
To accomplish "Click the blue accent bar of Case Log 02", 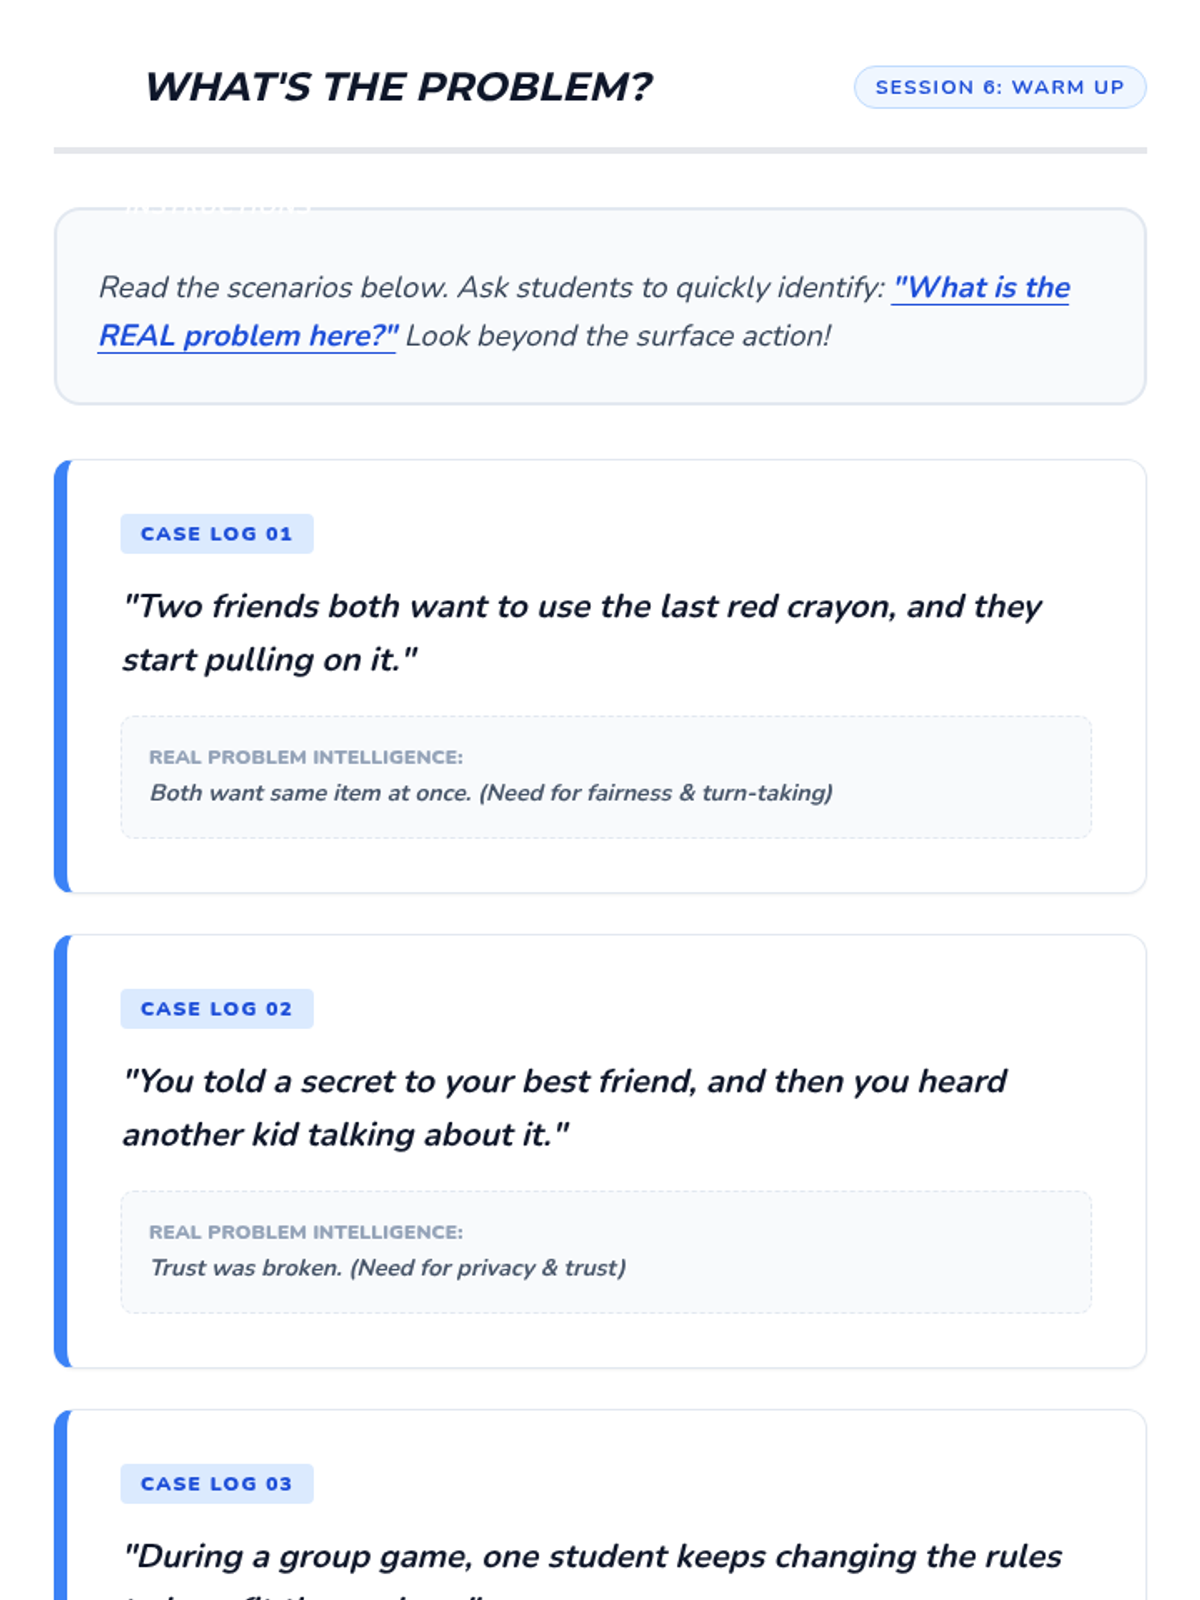I will [x=61, y=1151].
